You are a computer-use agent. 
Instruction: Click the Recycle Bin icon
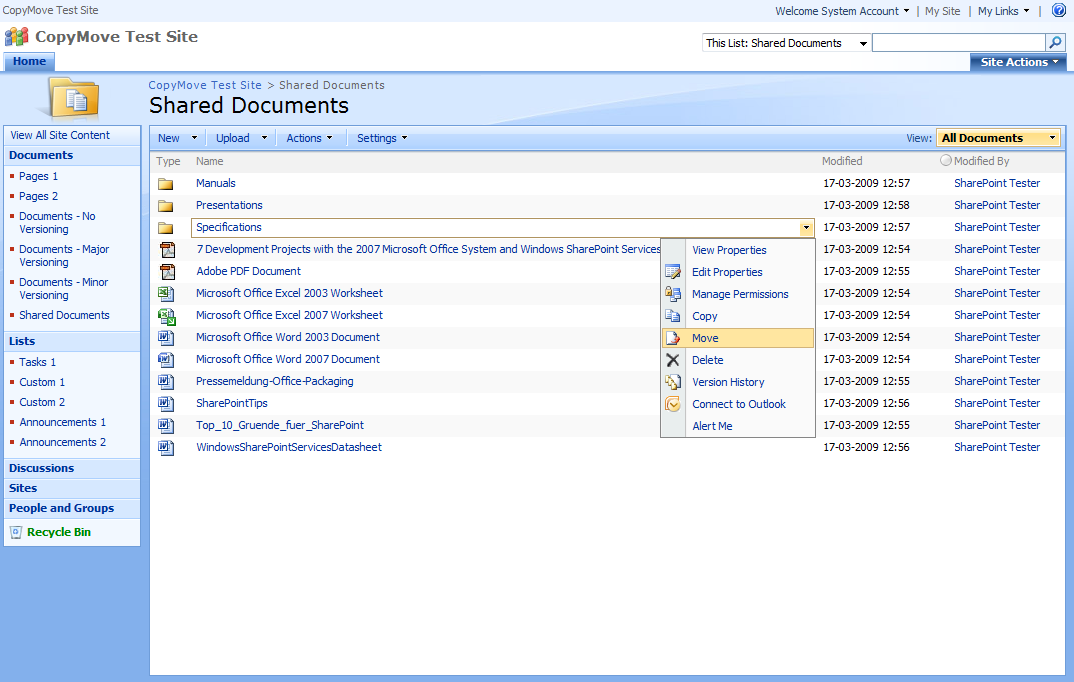tap(16, 532)
